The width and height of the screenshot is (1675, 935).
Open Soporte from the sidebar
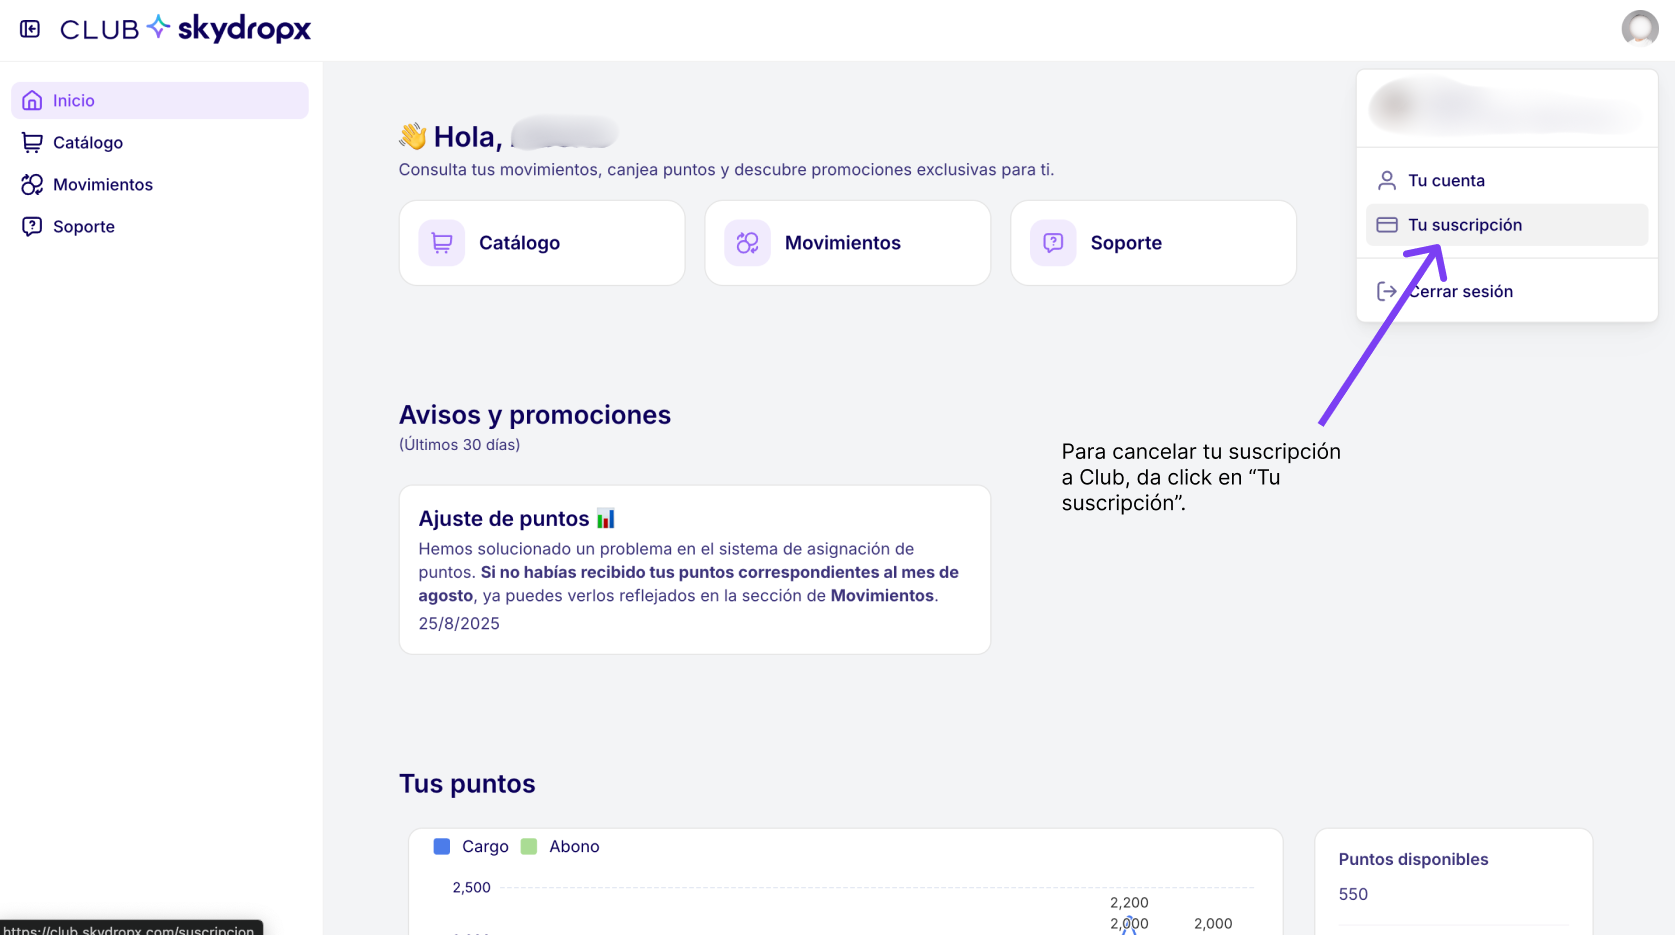tap(160, 226)
